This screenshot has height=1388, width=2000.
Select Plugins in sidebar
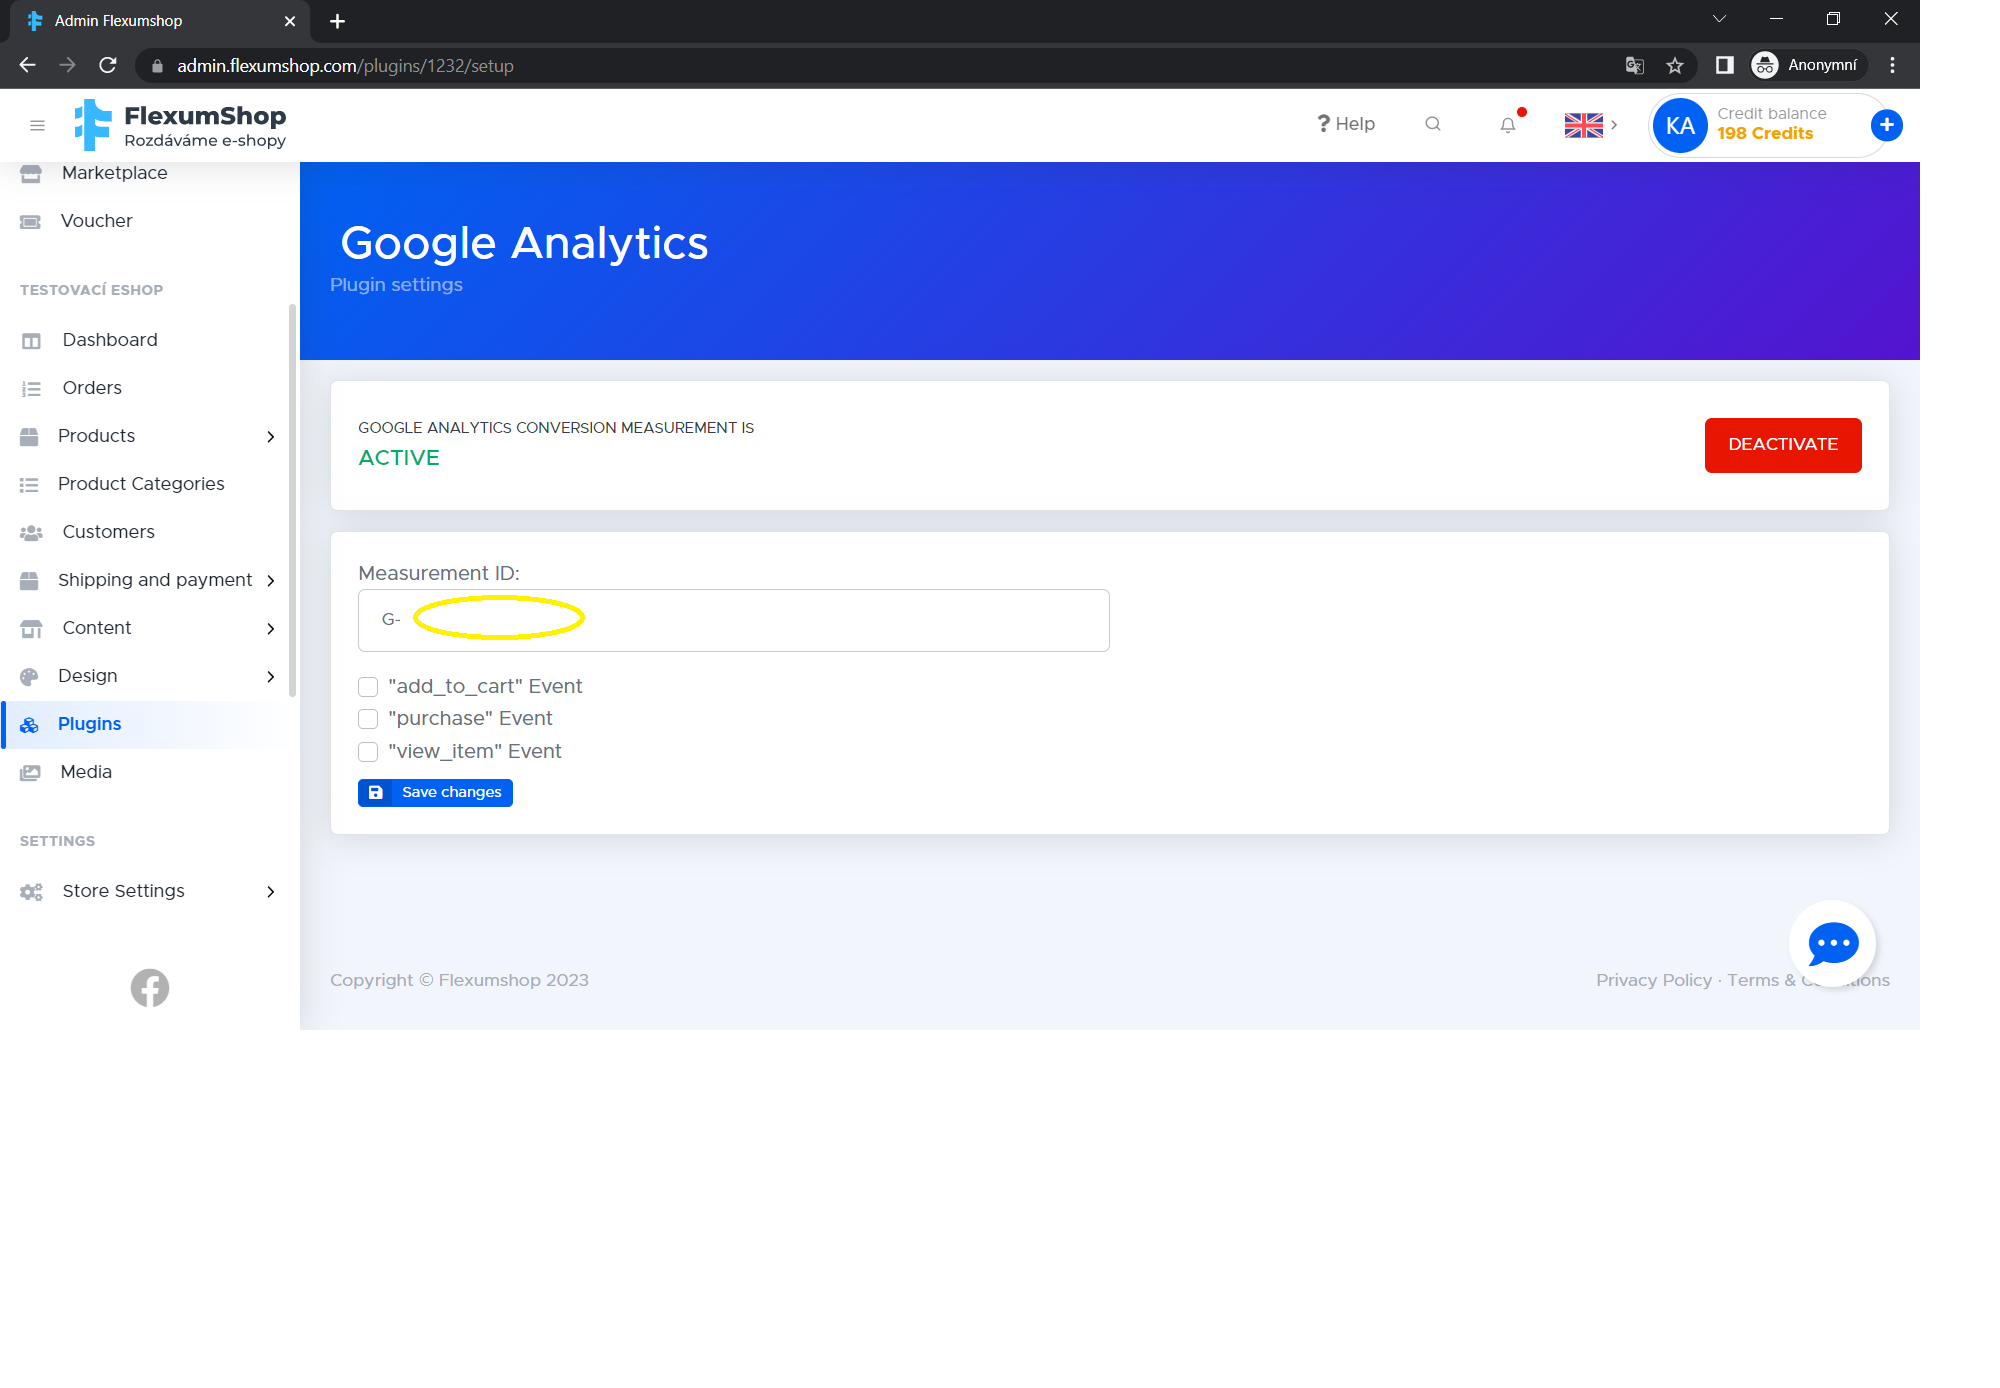coord(89,724)
